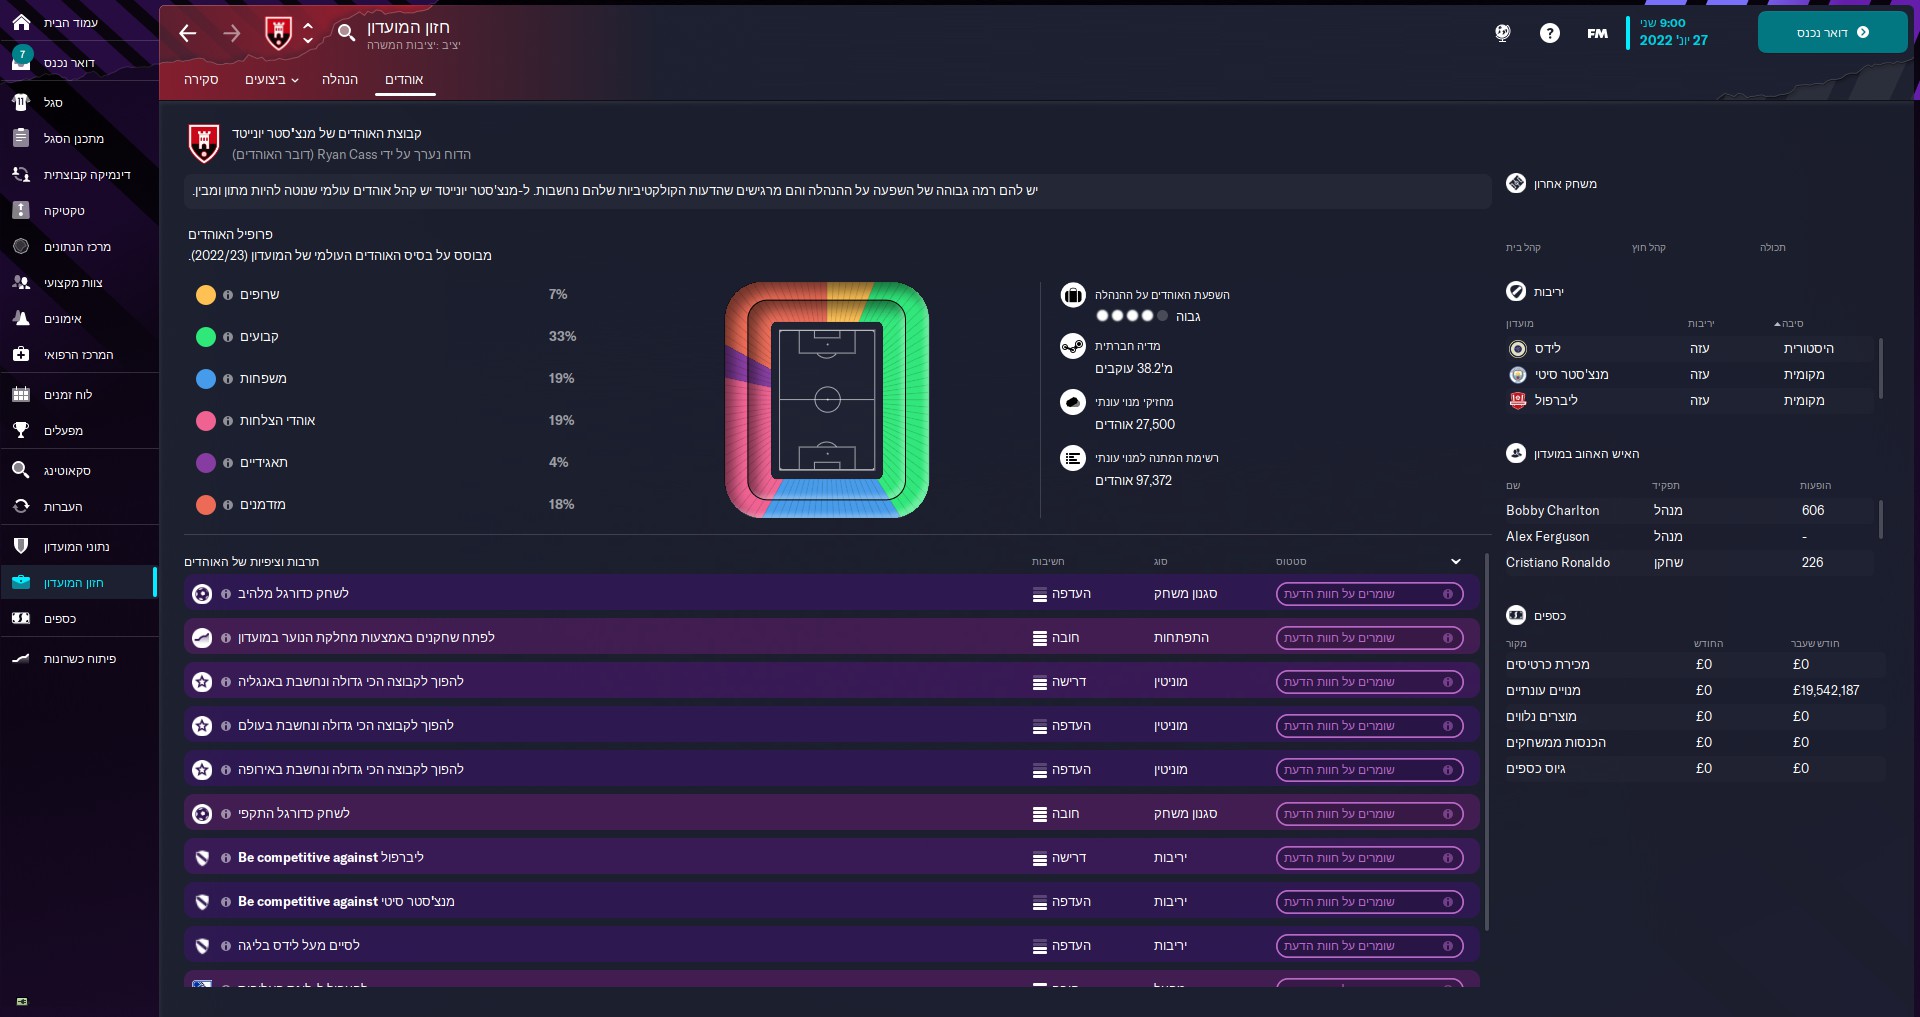Viewport: 1920px width, 1017px height.
Task: Open Bobby Charlton's profile
Action: coord(1552,510)
